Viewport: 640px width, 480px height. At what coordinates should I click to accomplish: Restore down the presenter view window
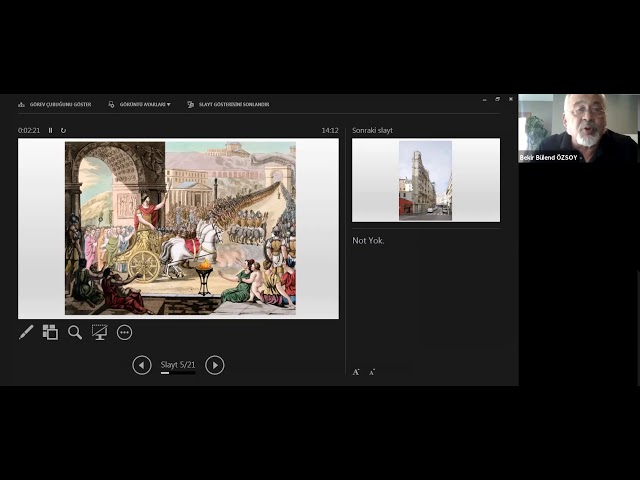click(x=498, y=99)
